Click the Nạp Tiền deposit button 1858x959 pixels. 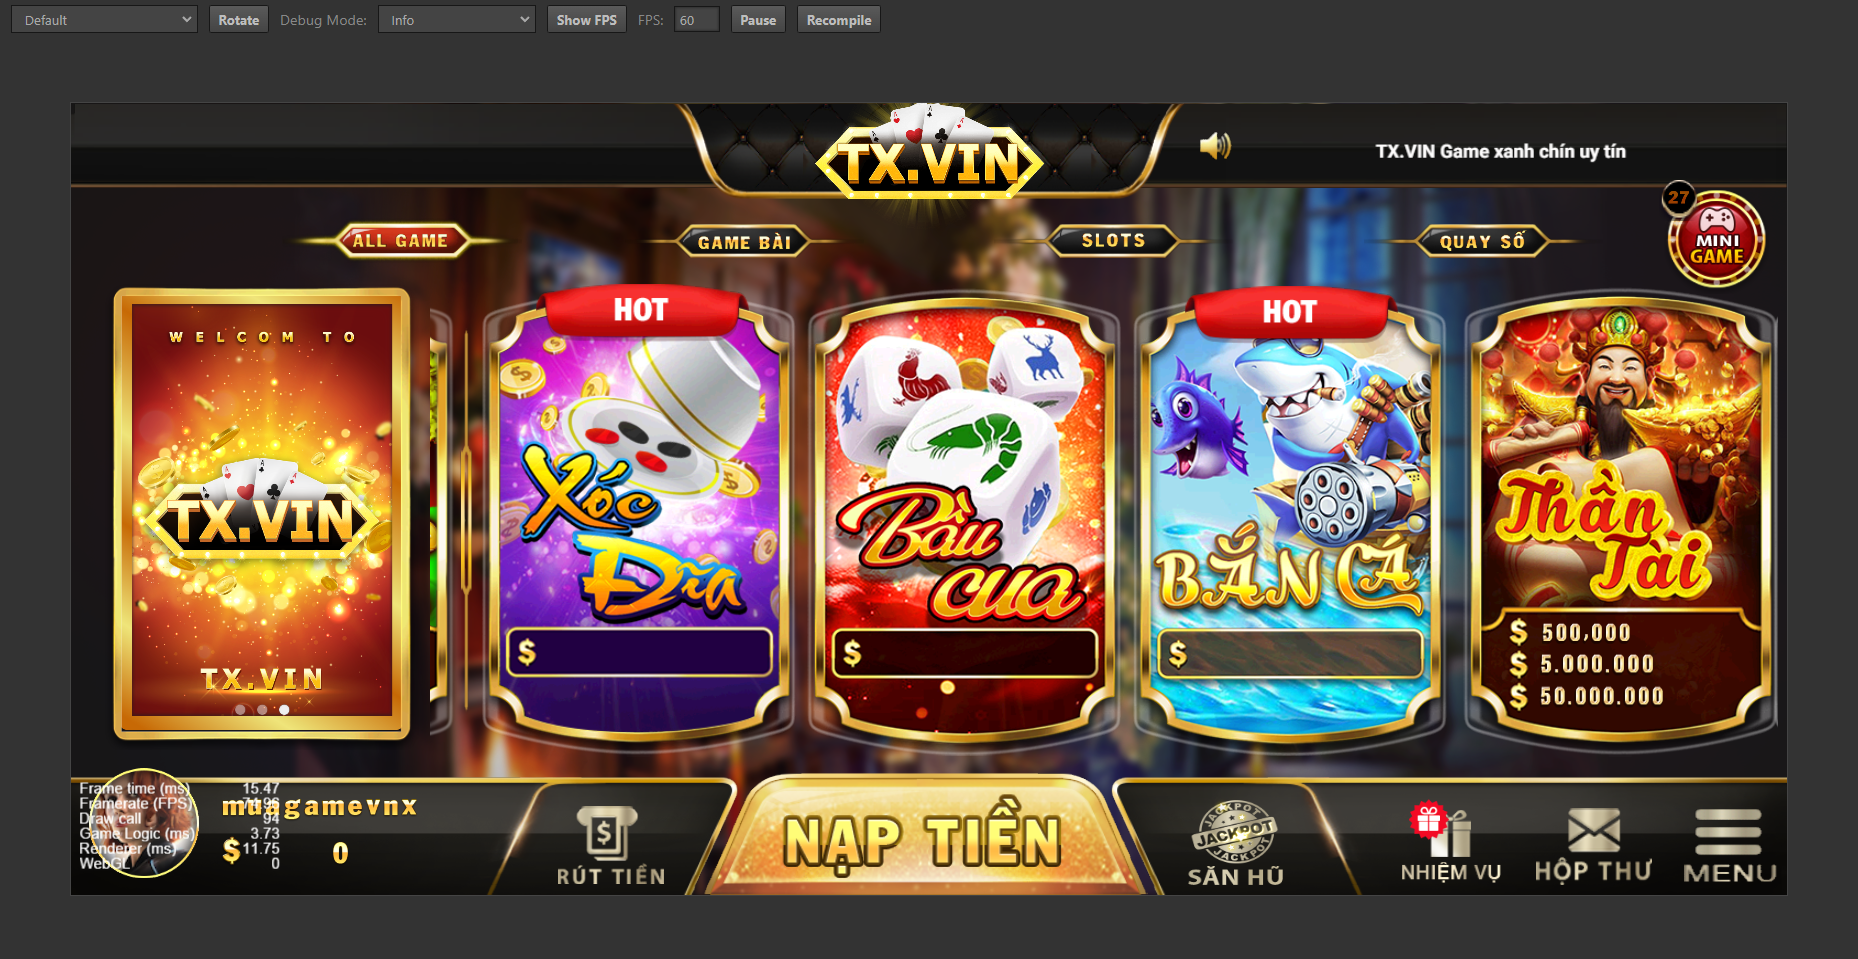coord(921,838)
